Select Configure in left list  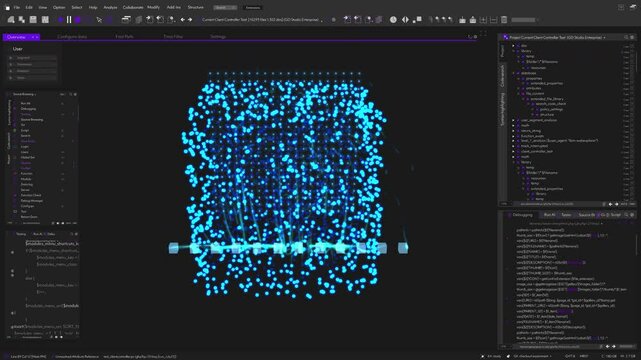27,206
